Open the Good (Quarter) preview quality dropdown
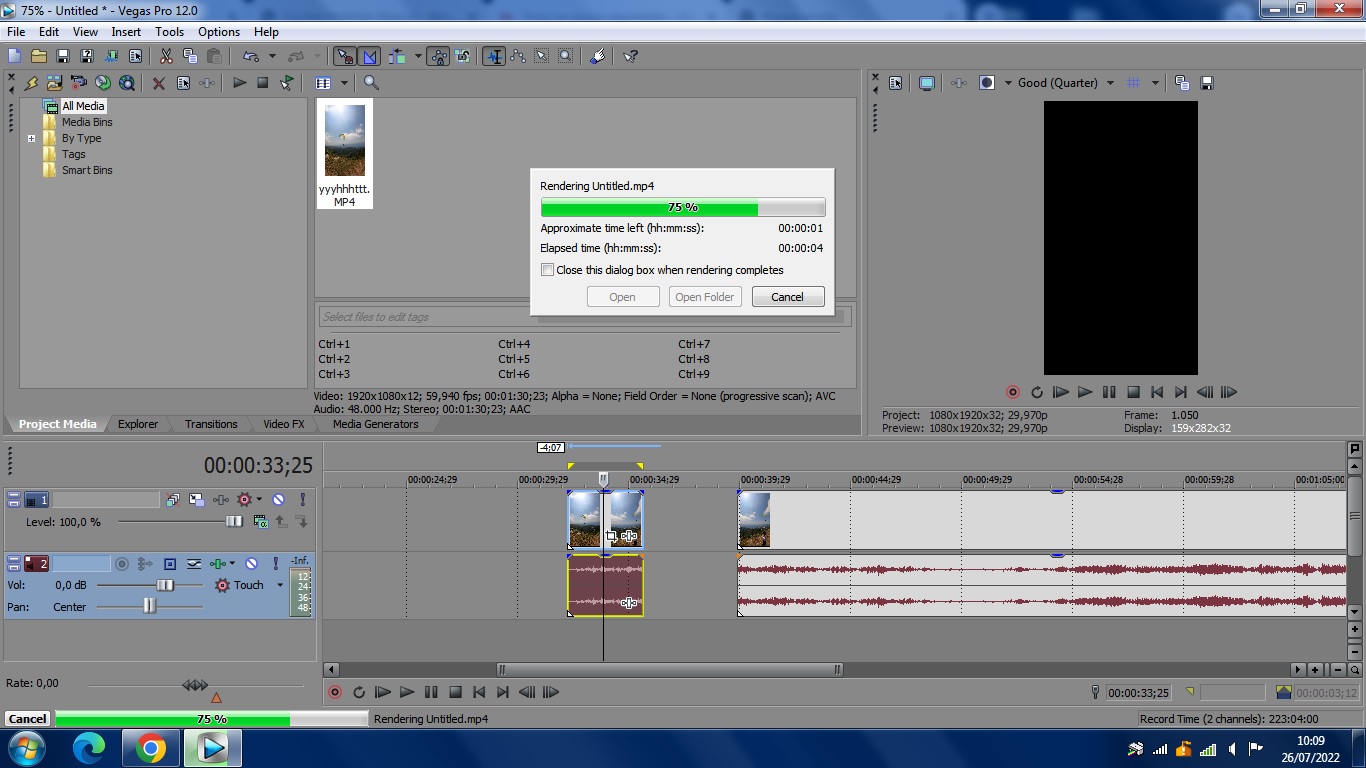 [1066, 83]
